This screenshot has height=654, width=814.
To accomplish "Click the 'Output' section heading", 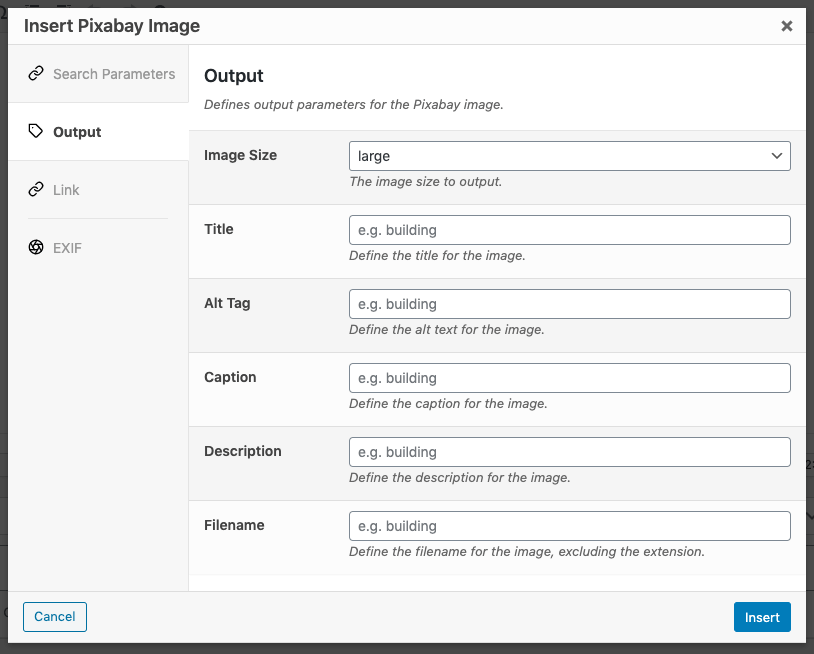I will point(234,76).
